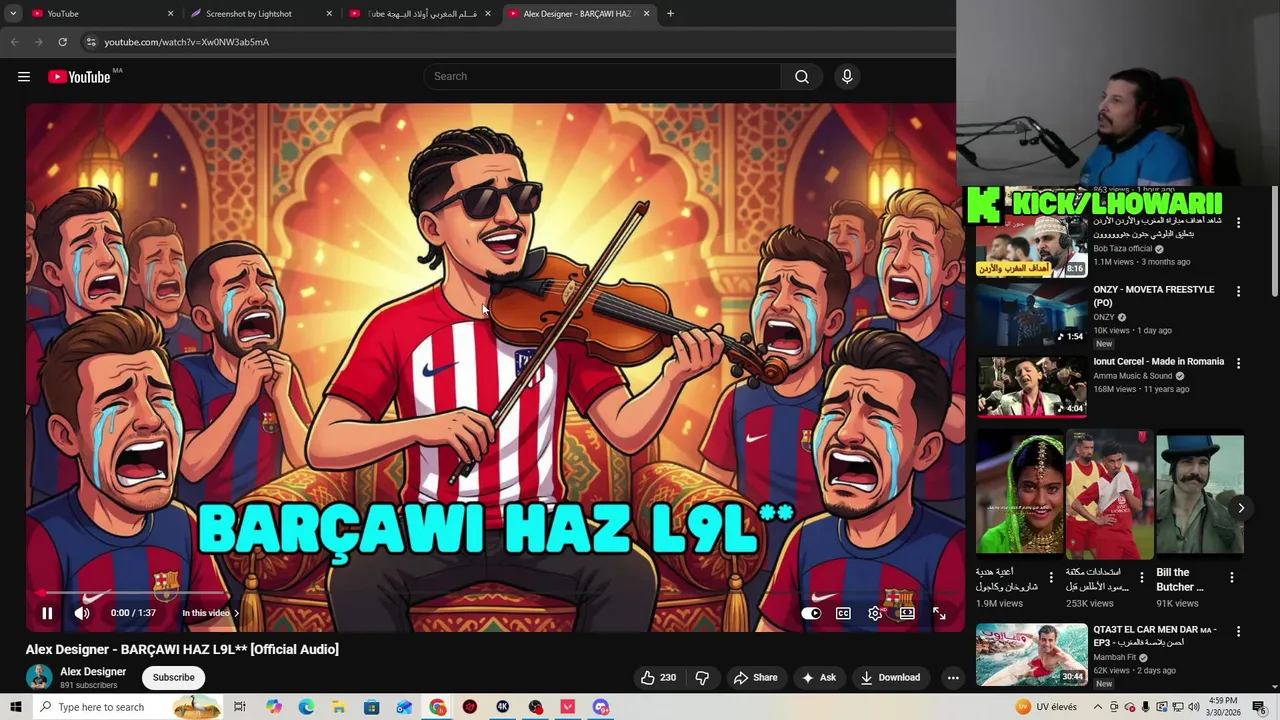Open options for QTA3T EL CAR video
The height and width of the screenshot is (720, 1280).
(1238, 632)
